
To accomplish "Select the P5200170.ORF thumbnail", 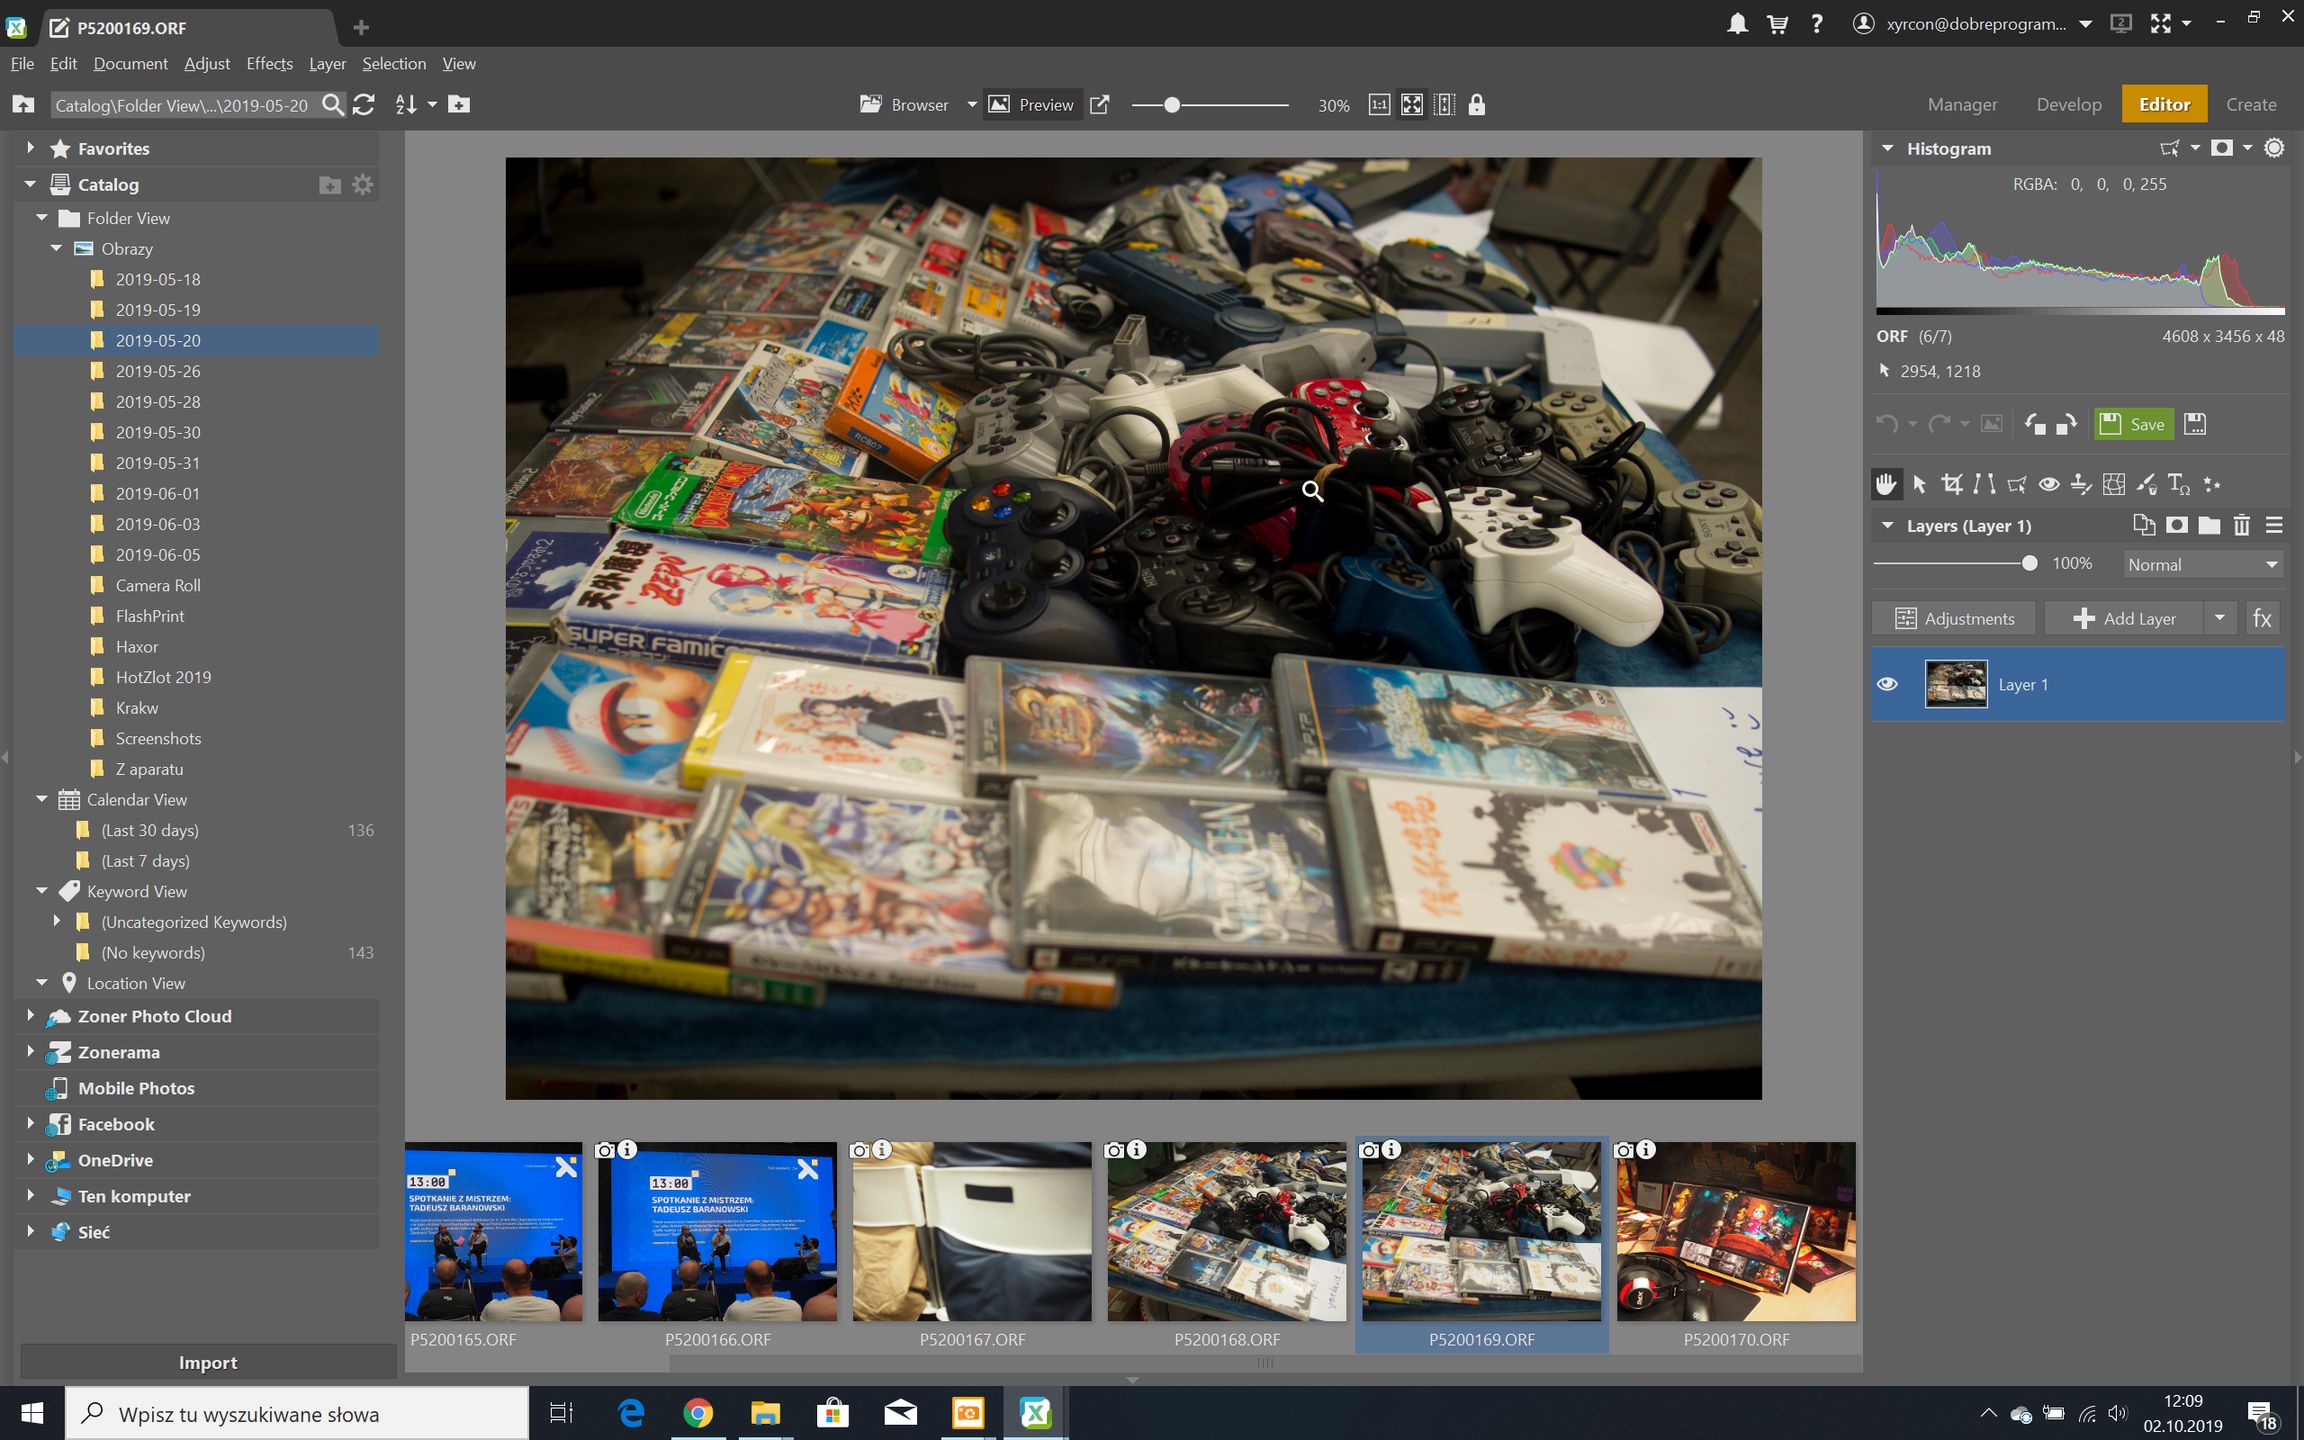I will pos(1735,1232).
